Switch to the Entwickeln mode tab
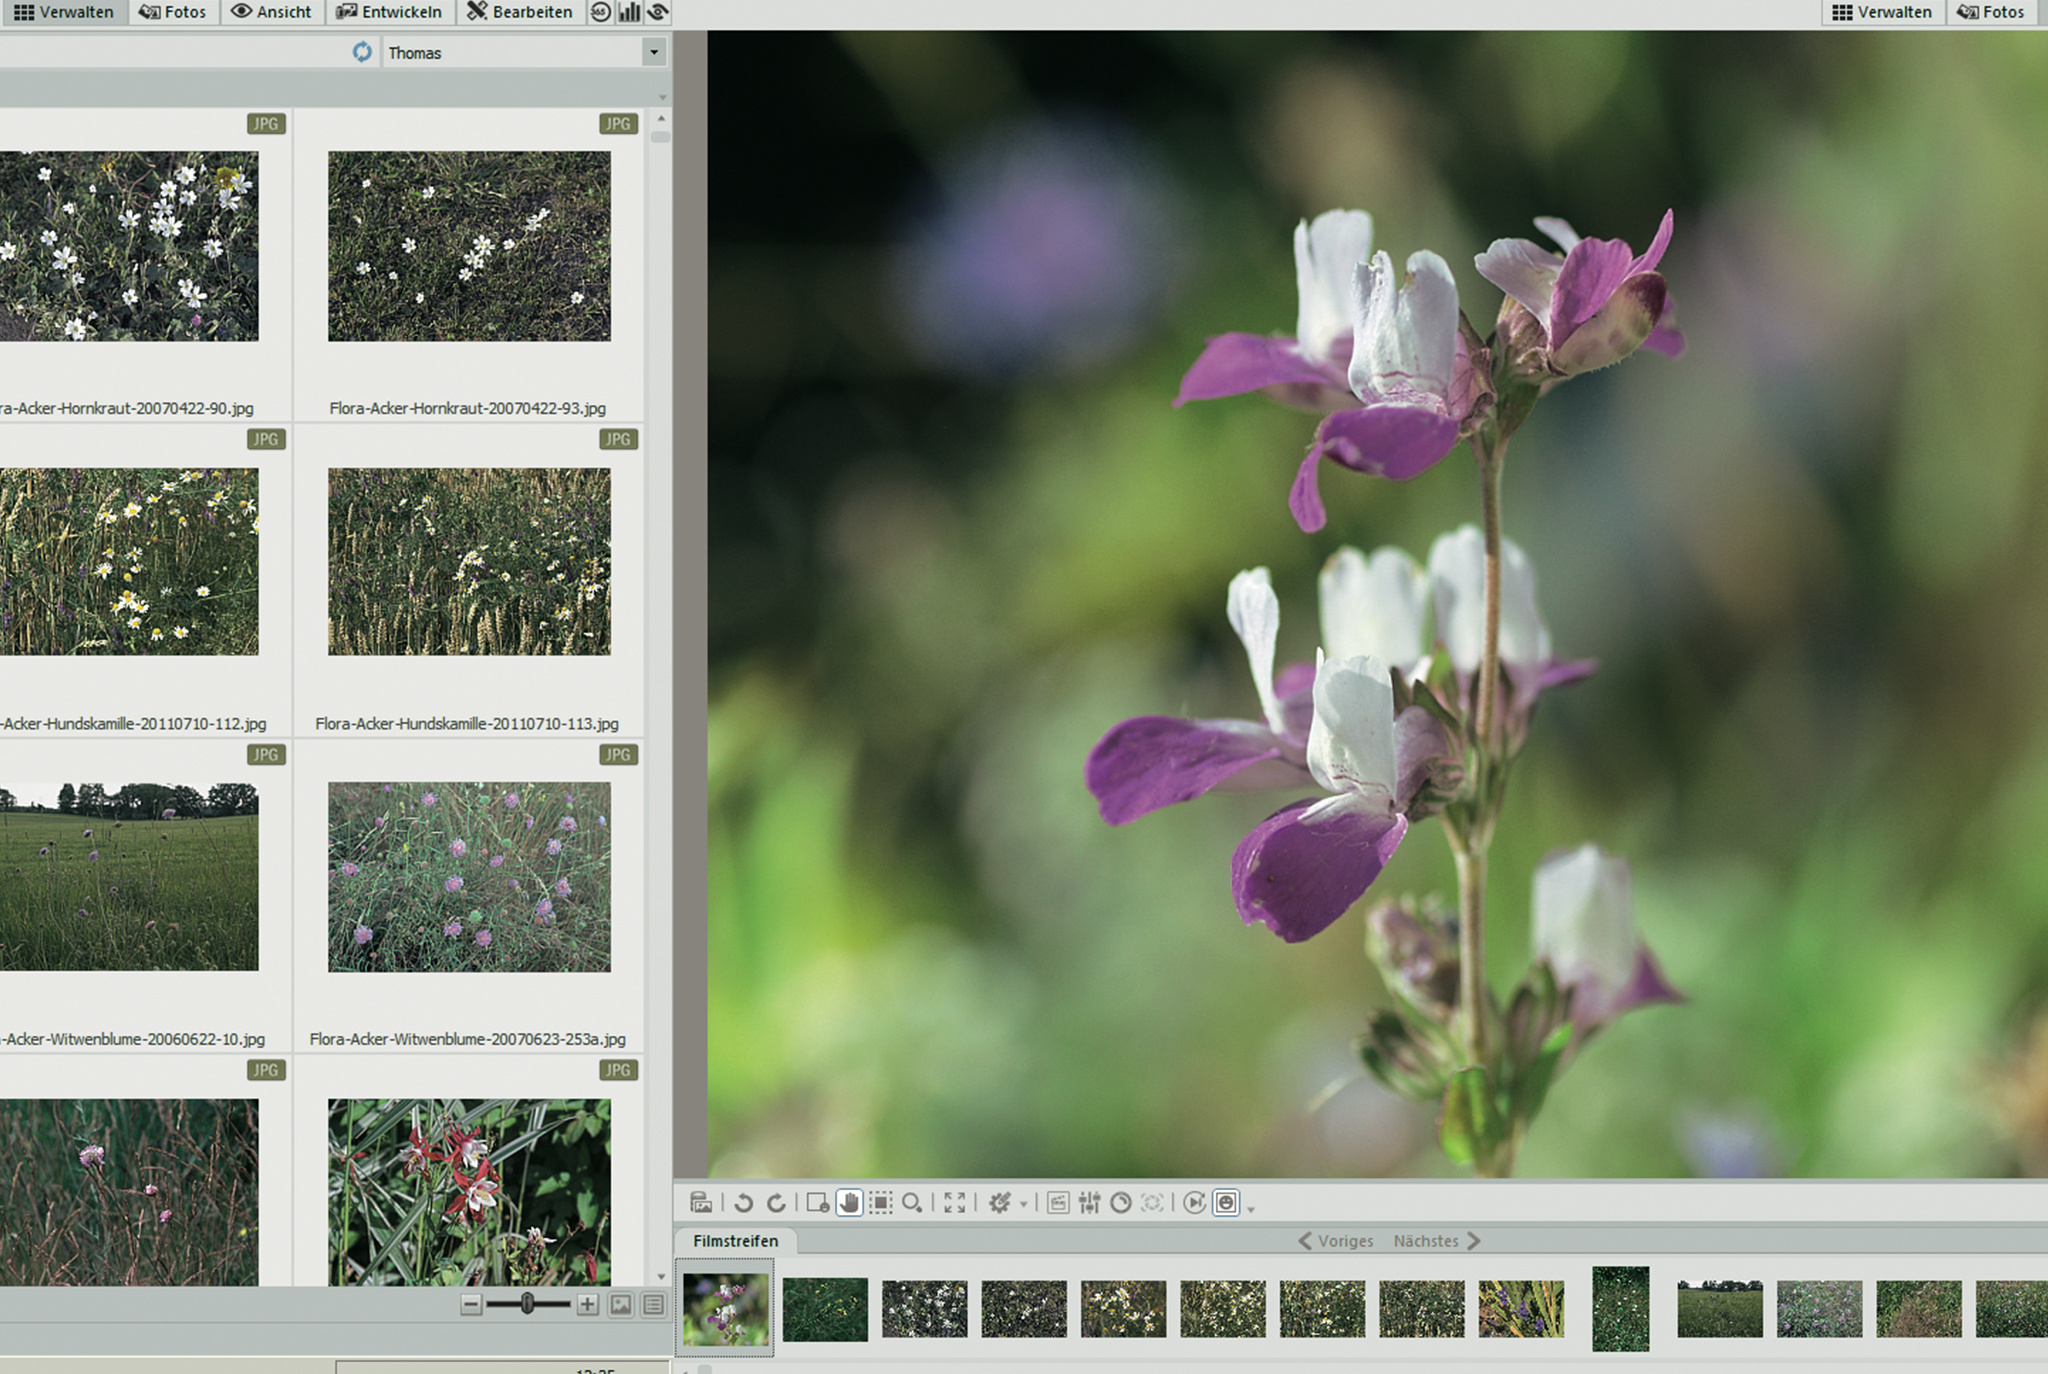Viewport: 2048px width, 1374px height. (x=390, y=12)
